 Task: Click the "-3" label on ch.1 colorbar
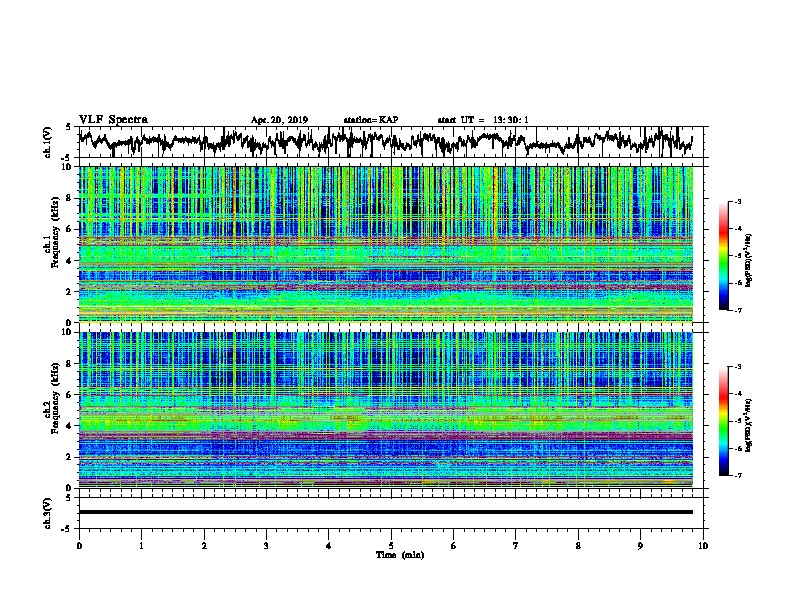(x=738, y=201)
